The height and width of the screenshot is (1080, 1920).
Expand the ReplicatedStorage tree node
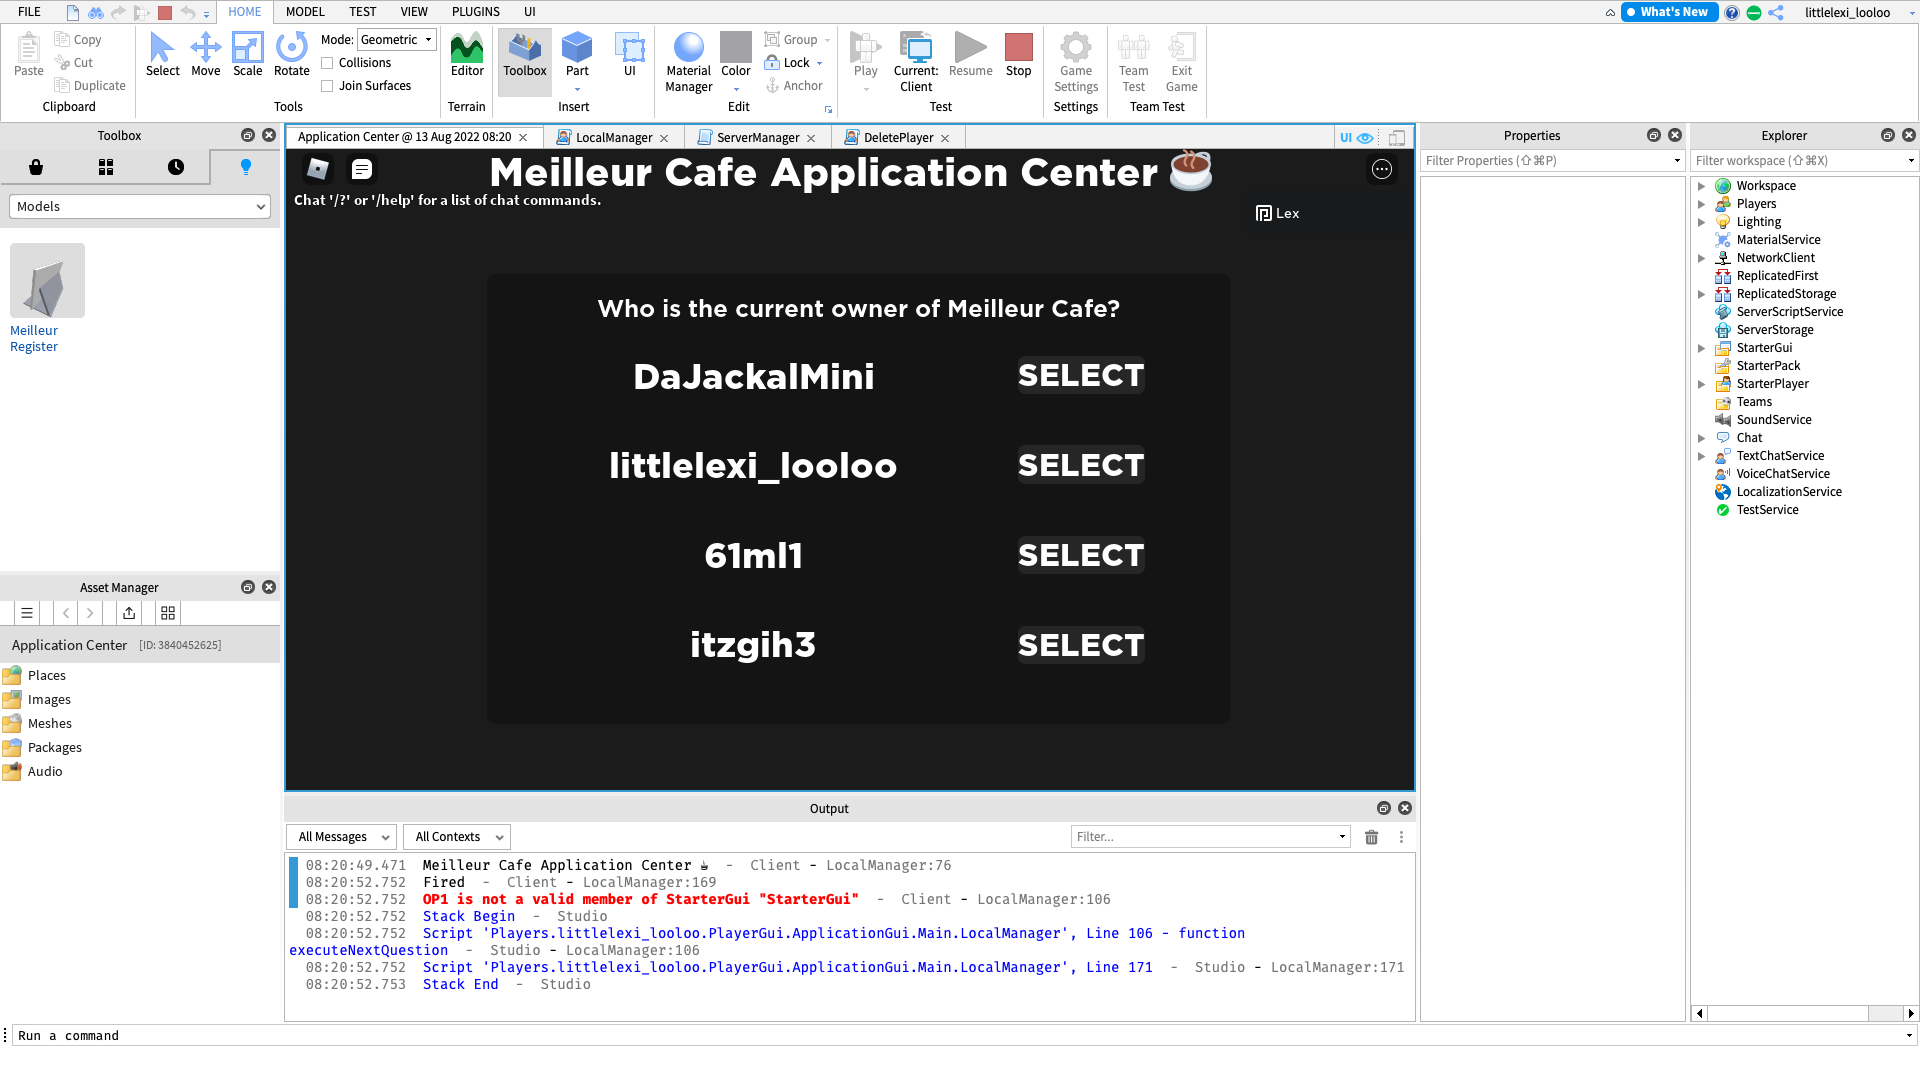point(1701,294)
